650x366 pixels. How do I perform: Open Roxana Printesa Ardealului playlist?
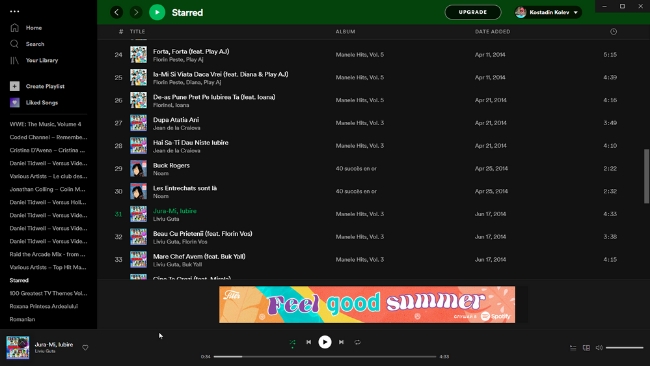(44, 306)
